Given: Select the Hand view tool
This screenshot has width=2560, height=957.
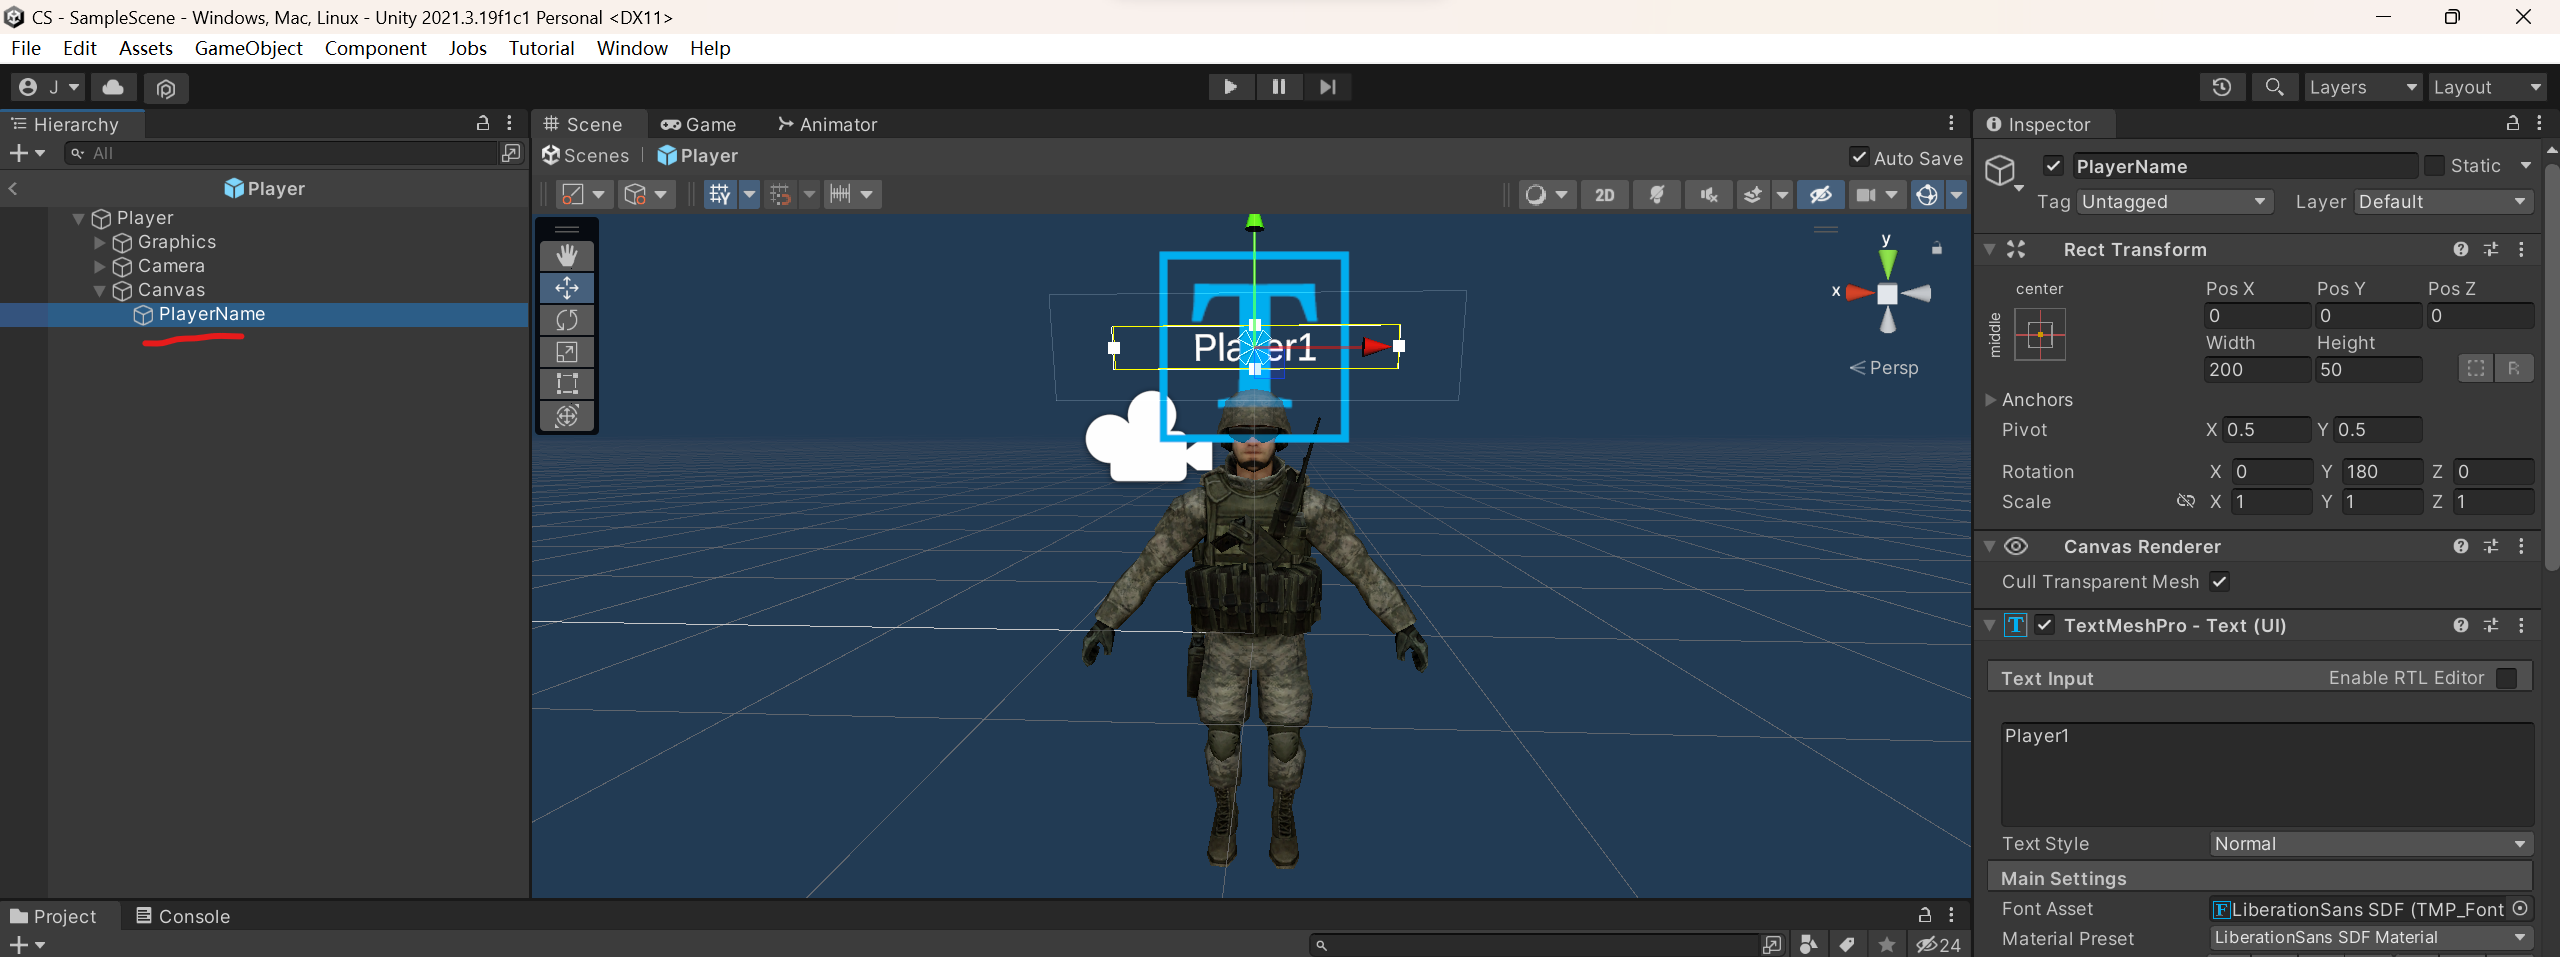Looking at the screenshot, I should click(x=567, y=256).
